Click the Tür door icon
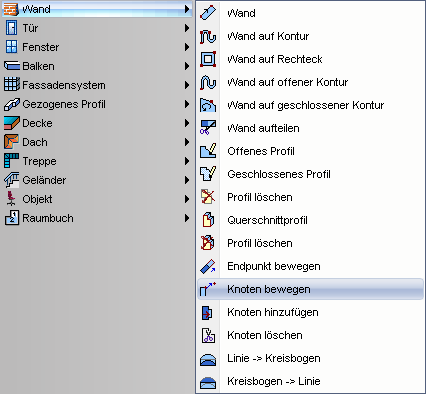This screenshot has height=394, width=426. [x=11, y=28]
